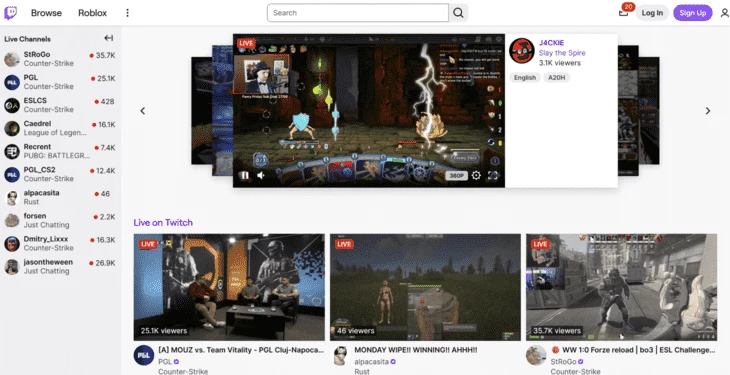Select the English tag

tap(525, 78)
